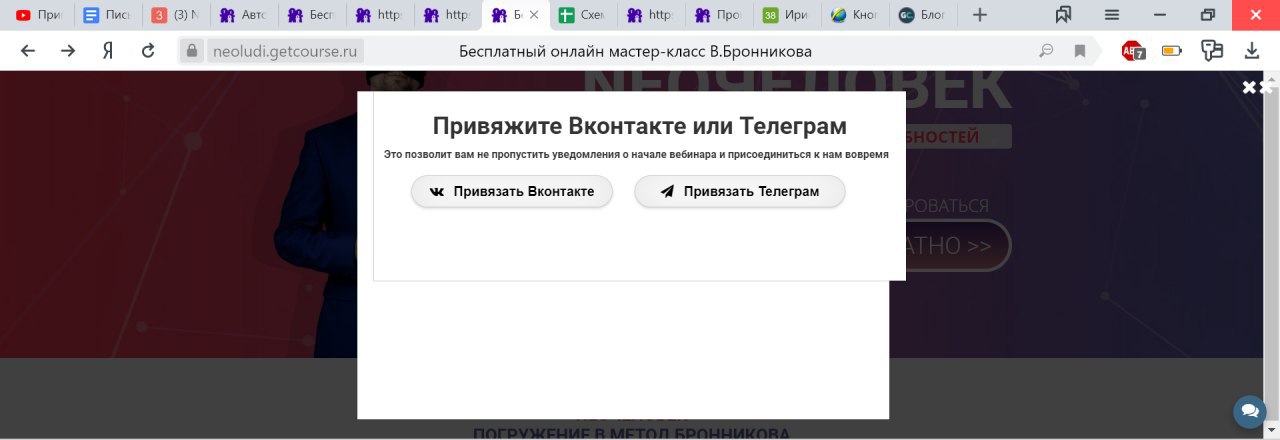The width and height of the screenshot is (1280, 440).
Task: Reload the page with the refresh icon
Action: (x=148, y=51)
